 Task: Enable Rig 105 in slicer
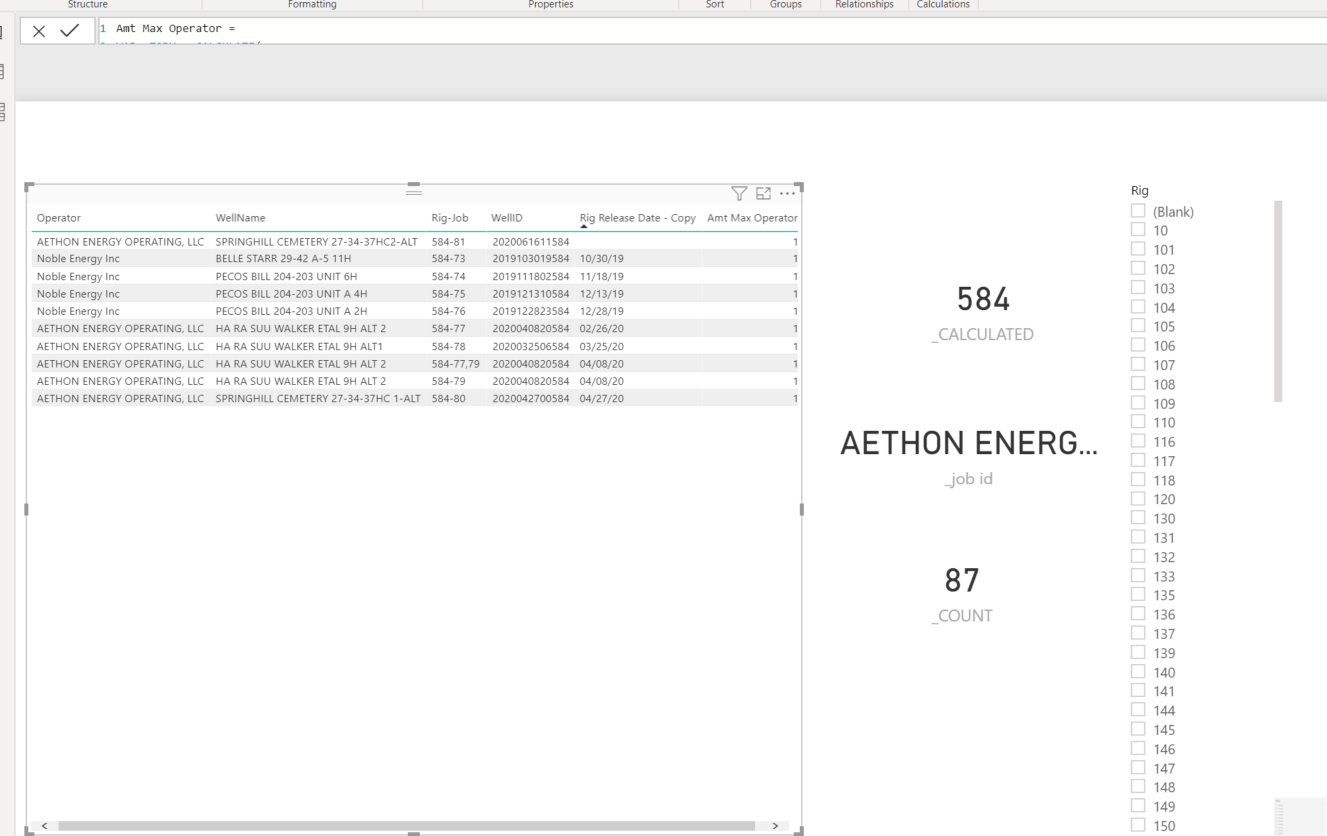pyautogui.click(x=1138, y=326)
